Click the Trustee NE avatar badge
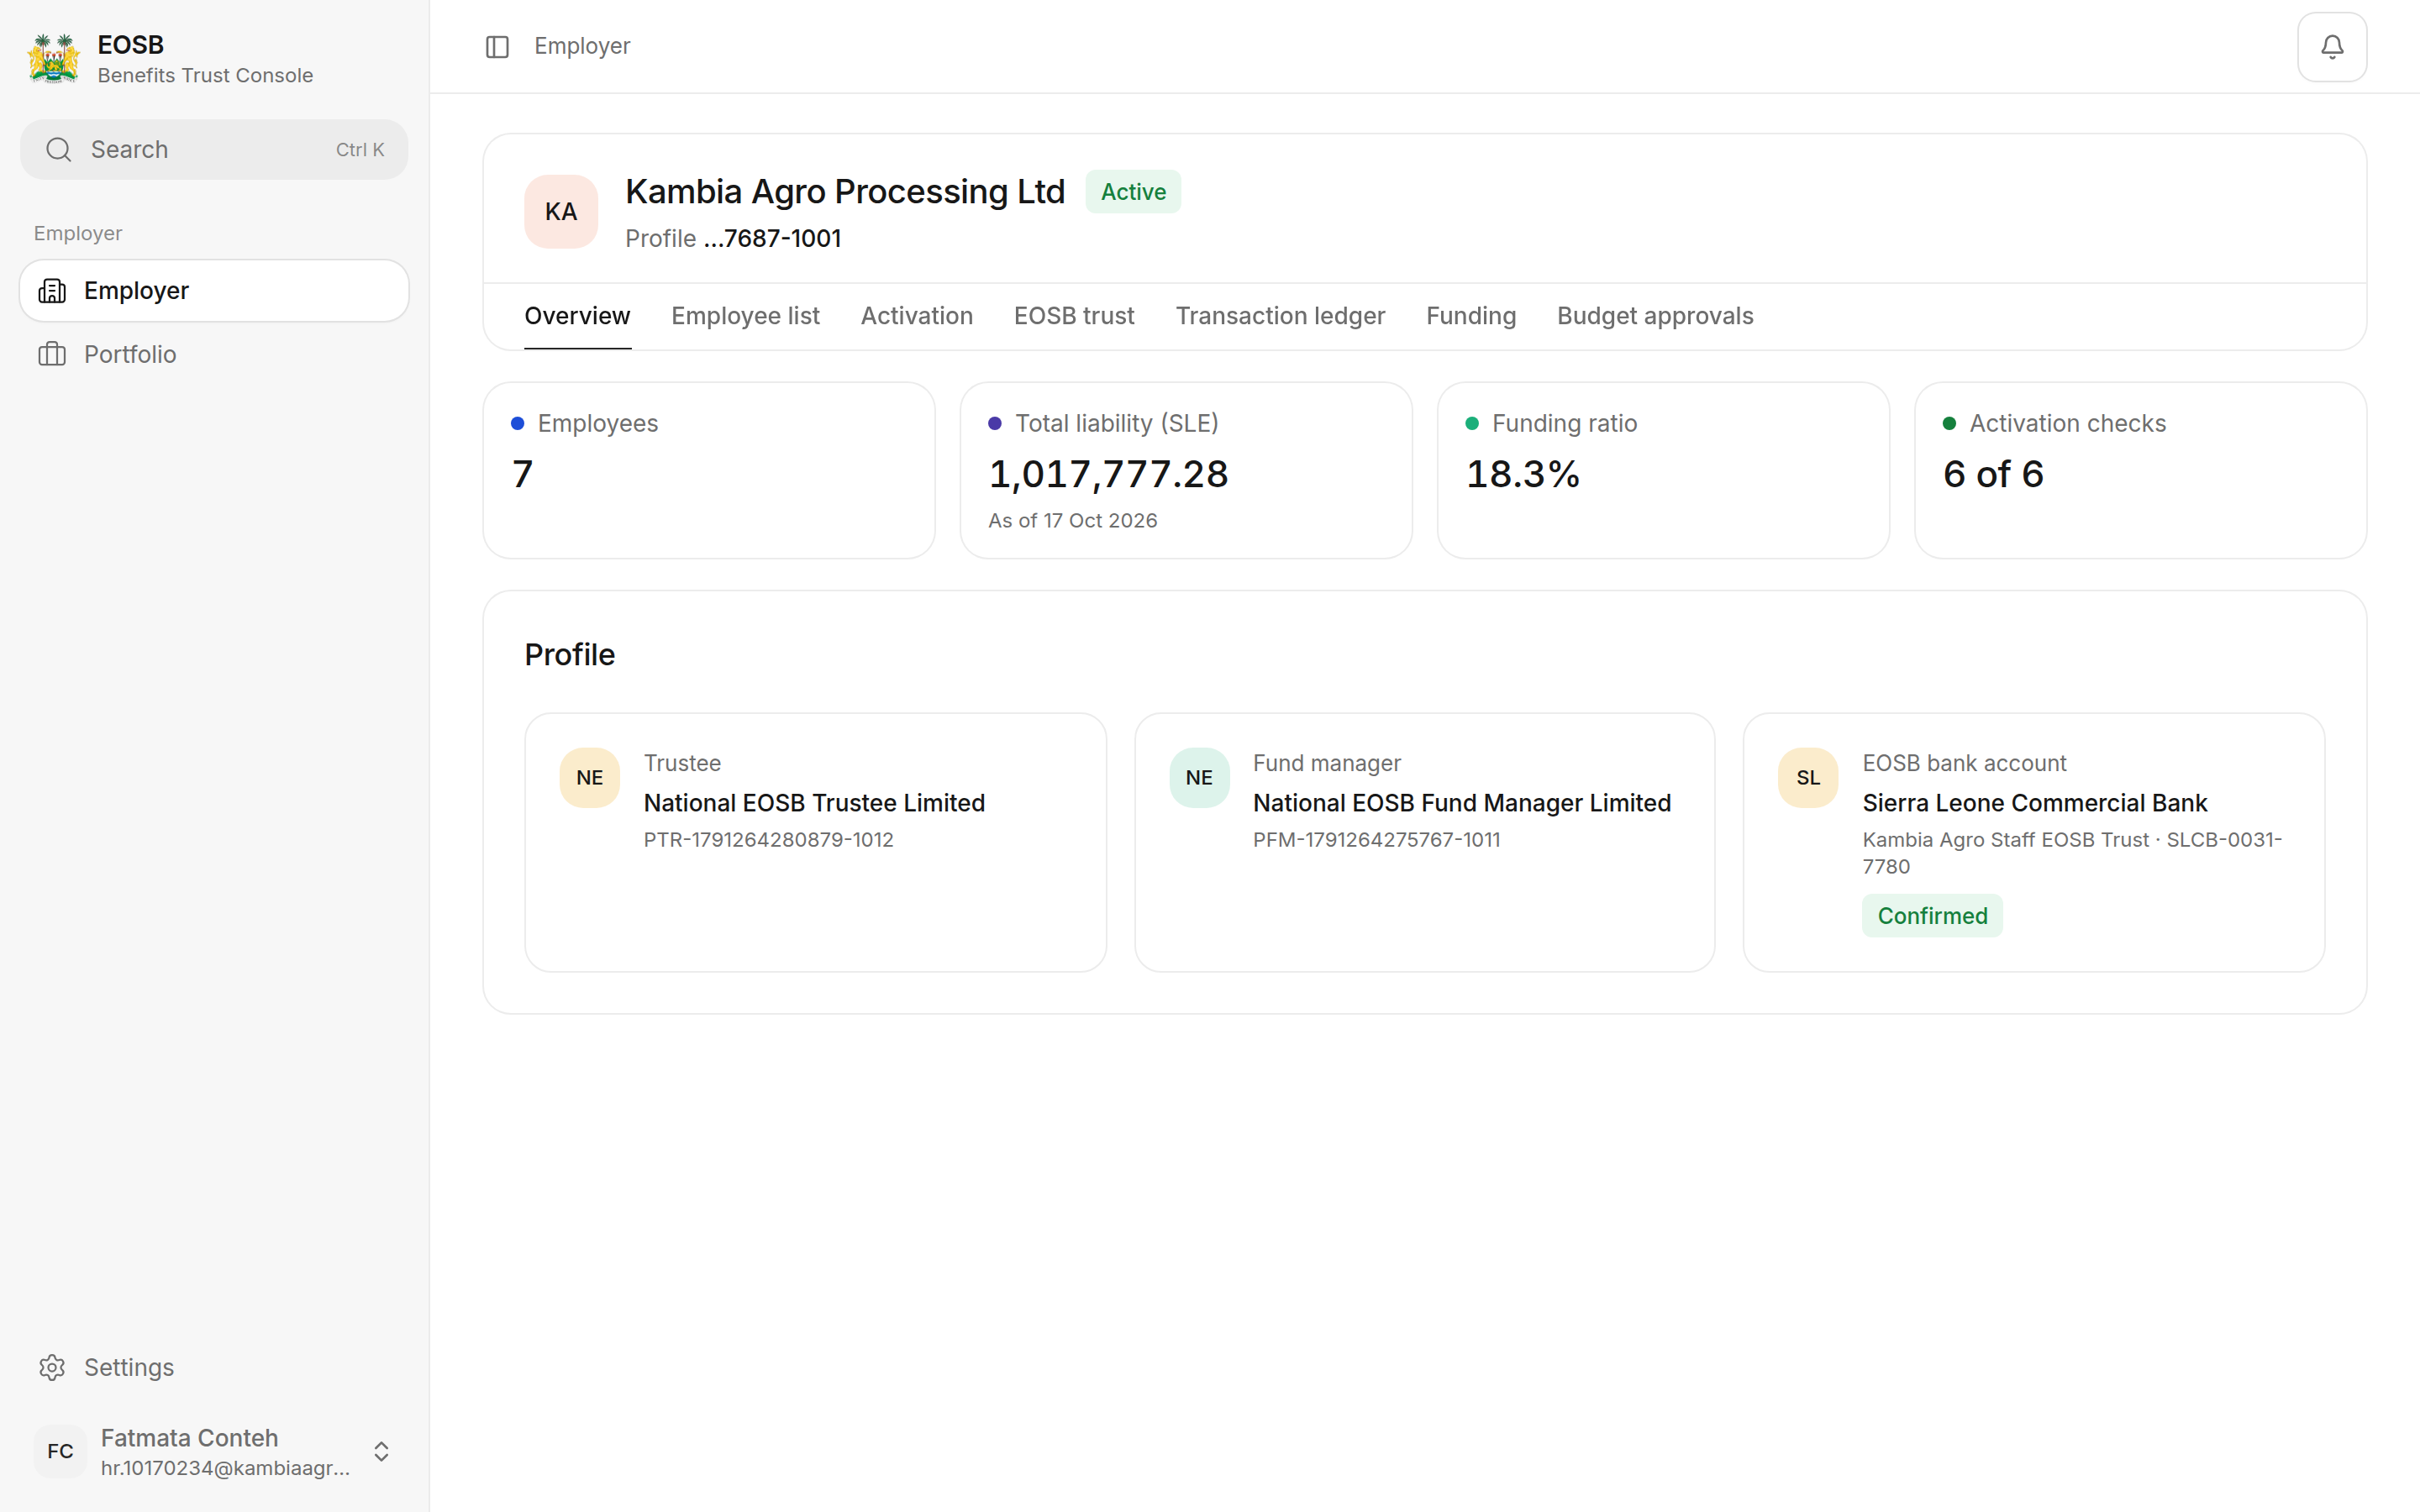The image size is (2420, 1512). click(x=590, y=778)
